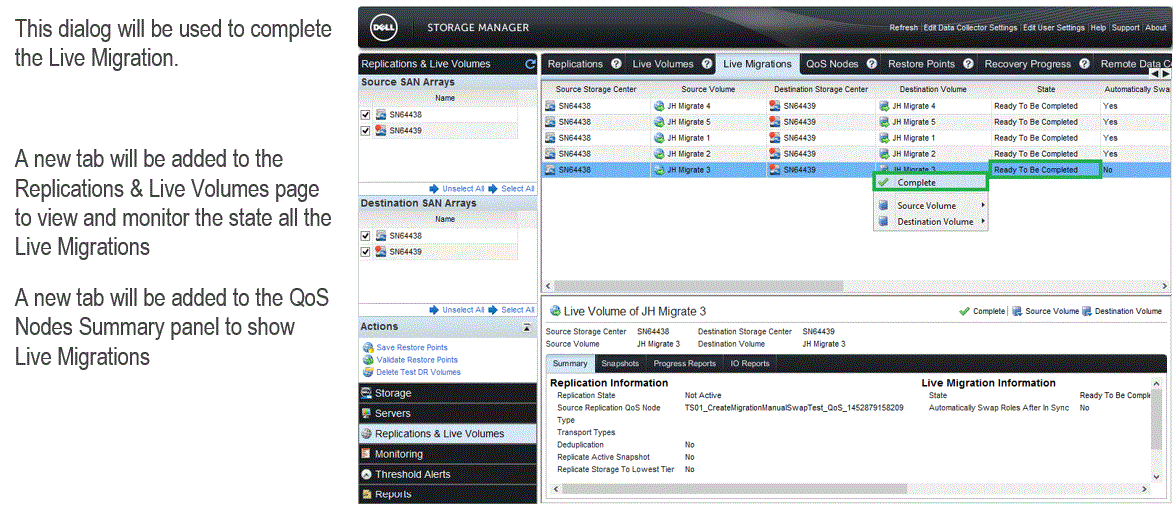
Task: Collapse the Actions panel
Action: point(527,327)
